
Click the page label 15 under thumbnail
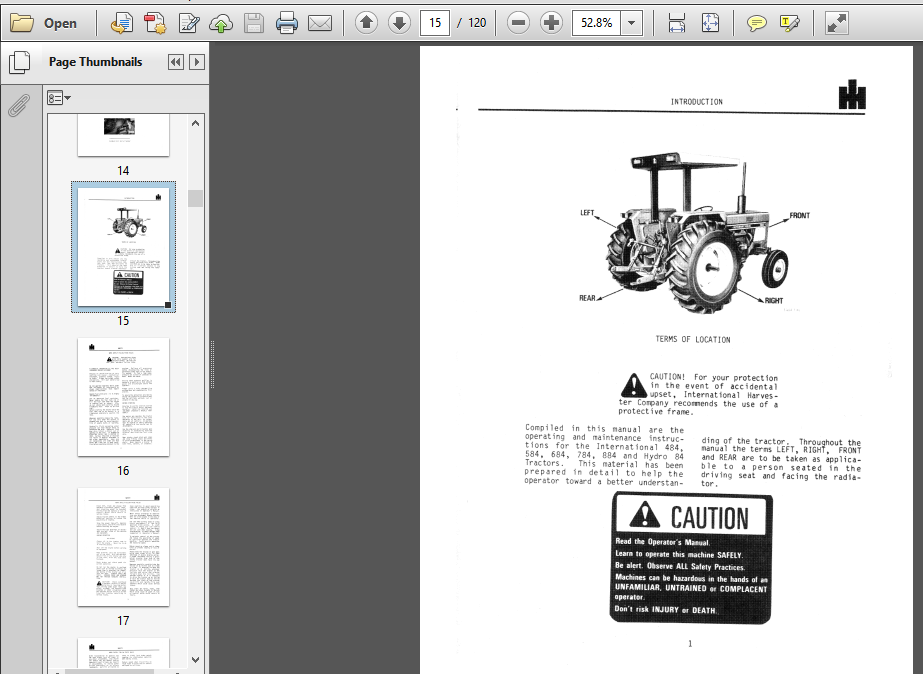pyautogui.click(x=123, y=321)
